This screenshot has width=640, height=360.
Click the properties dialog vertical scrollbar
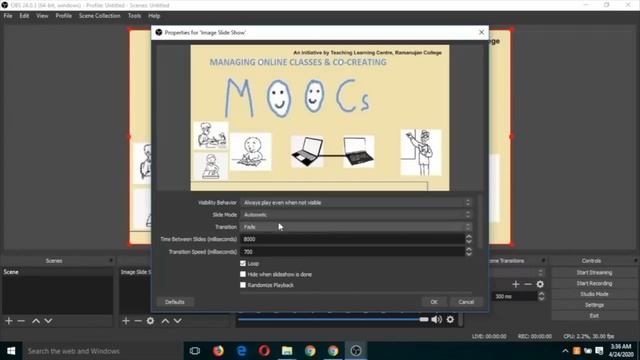coord(480,221)
